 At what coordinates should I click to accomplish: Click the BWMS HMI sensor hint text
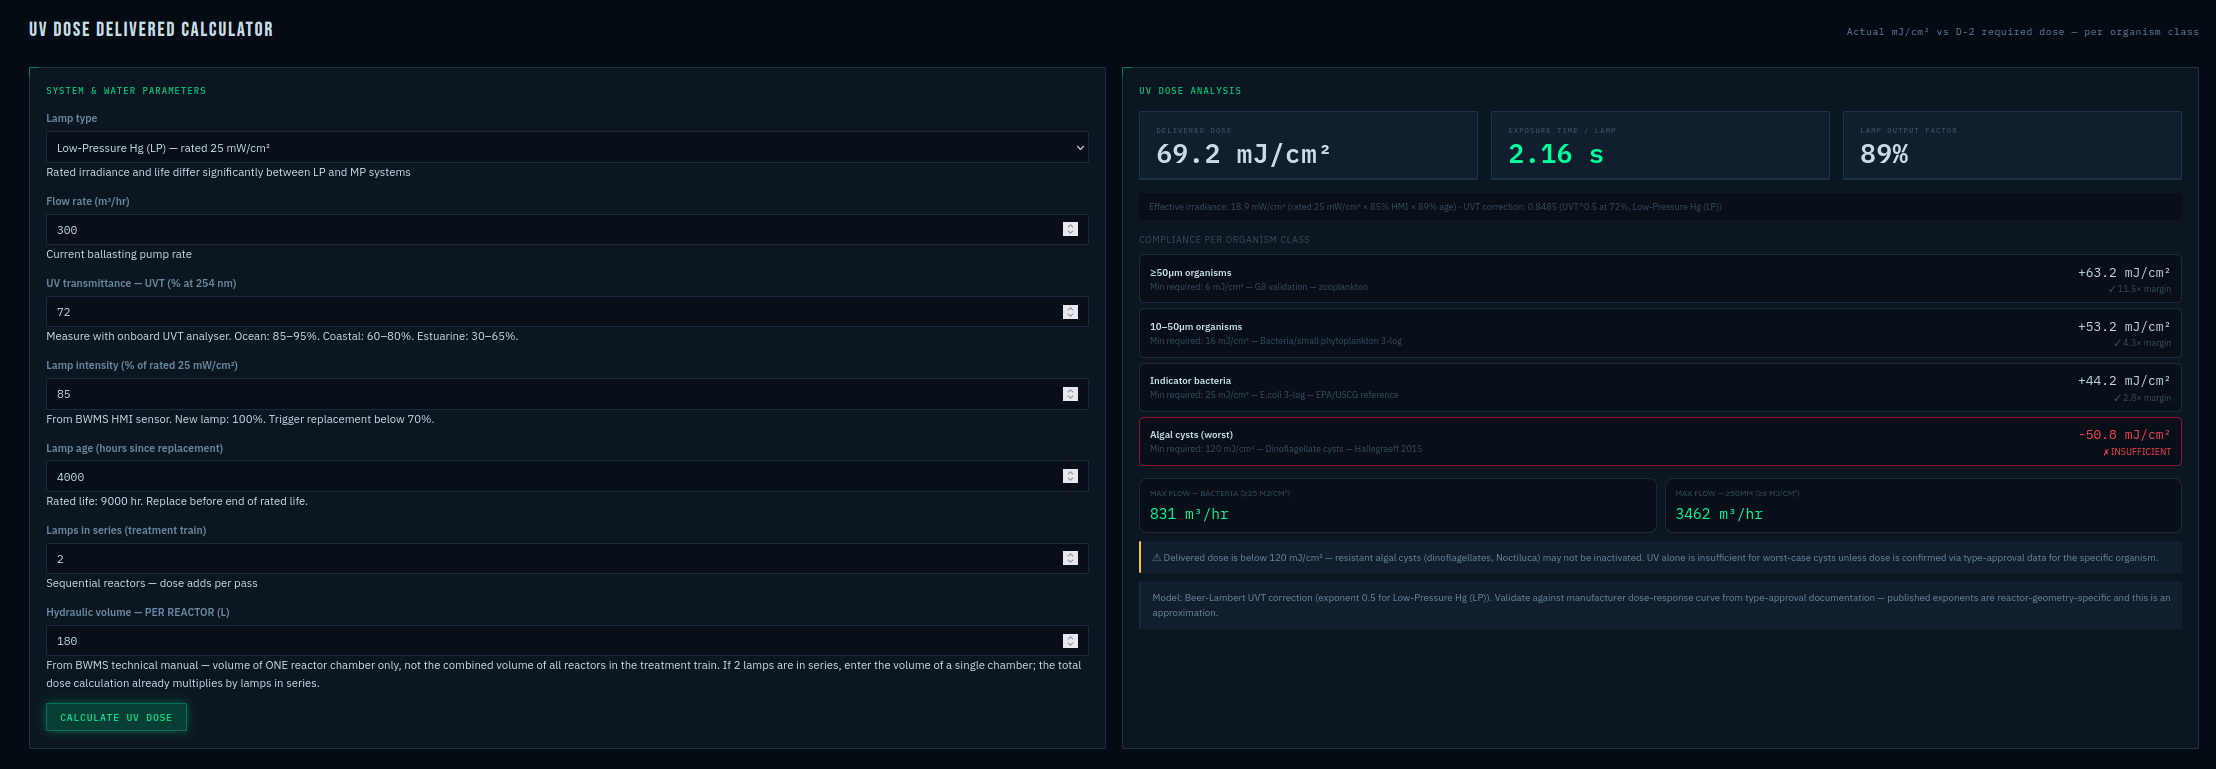tap(240, 419)
